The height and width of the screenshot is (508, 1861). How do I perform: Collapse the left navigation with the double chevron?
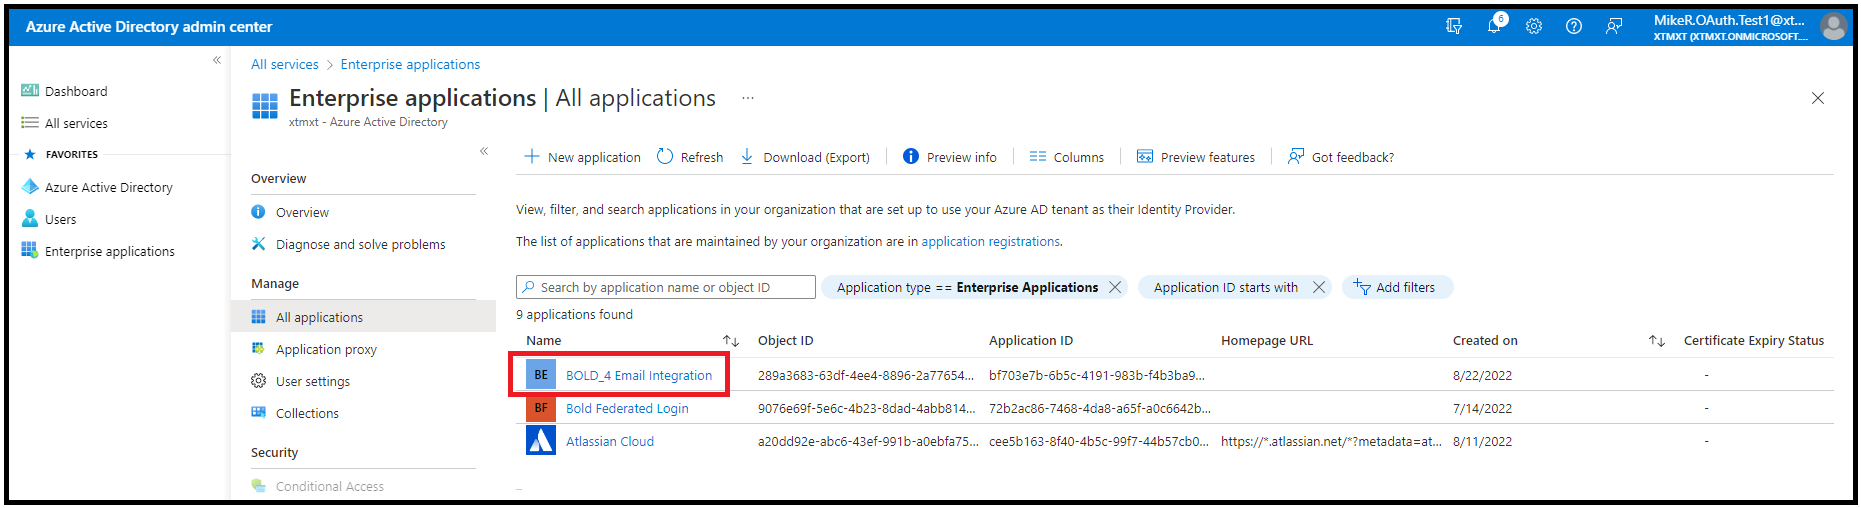(217, 61)
